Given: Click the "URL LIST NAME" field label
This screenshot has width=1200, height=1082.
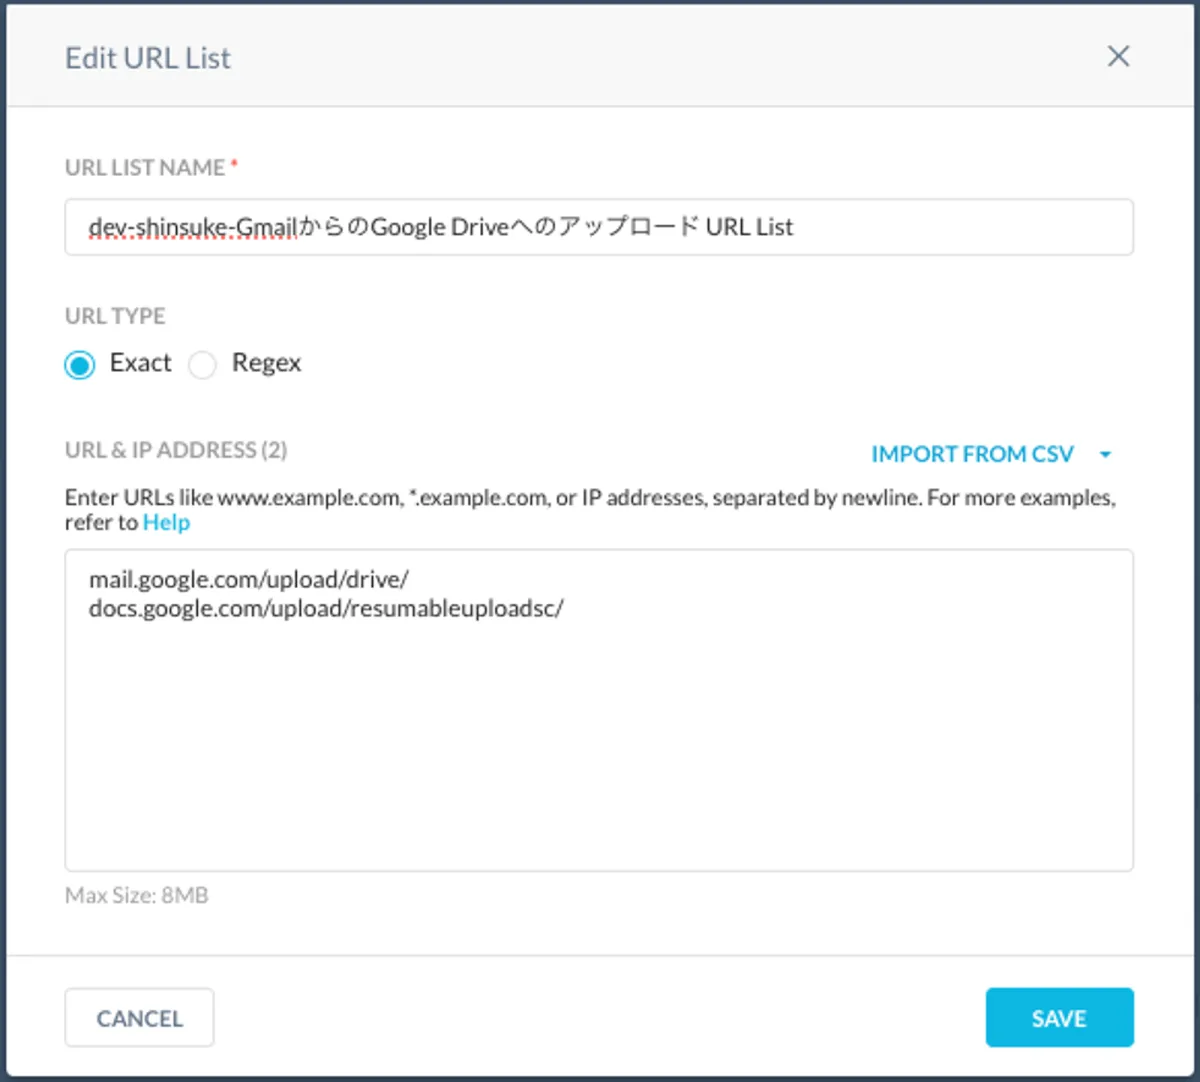Looking at the screenshot, I should click(145, 168).
